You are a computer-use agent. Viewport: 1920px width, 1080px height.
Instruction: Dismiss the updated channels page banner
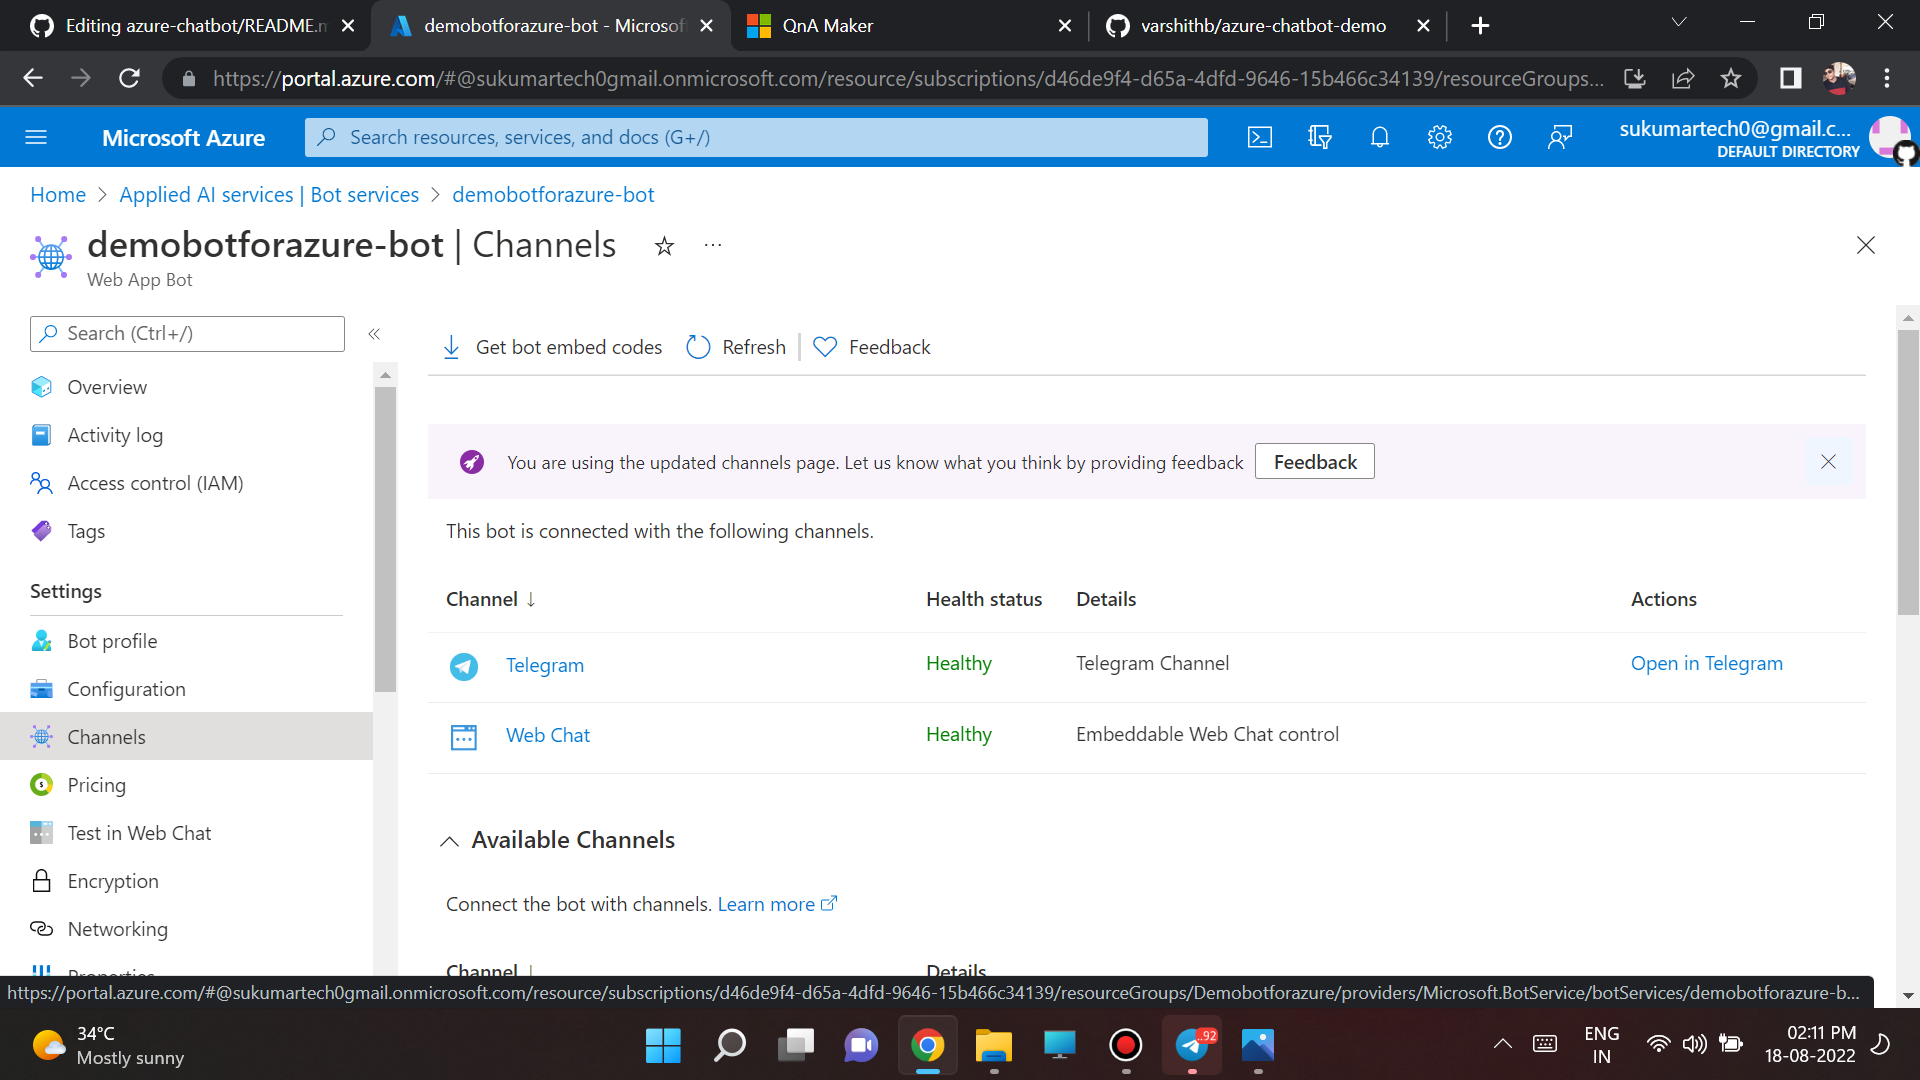(1828, 462)
